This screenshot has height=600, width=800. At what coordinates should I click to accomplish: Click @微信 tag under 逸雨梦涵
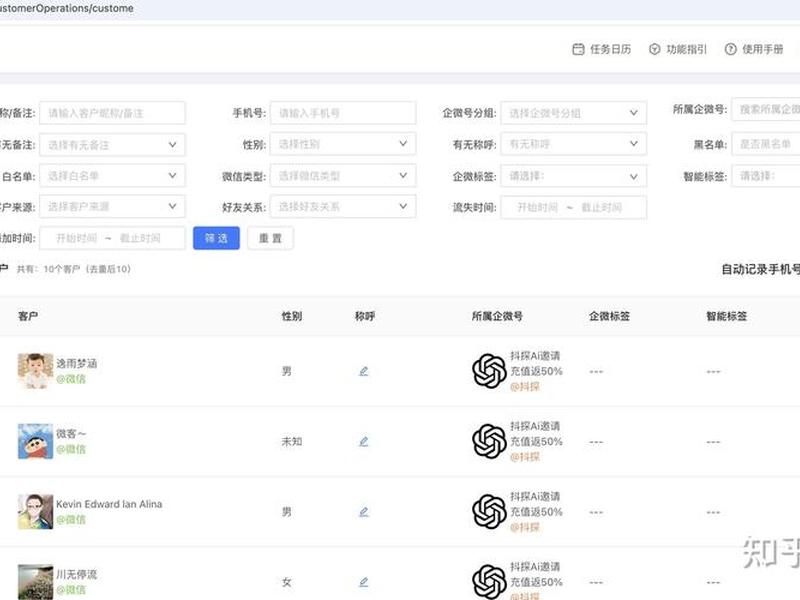click(x=71, y=379)
